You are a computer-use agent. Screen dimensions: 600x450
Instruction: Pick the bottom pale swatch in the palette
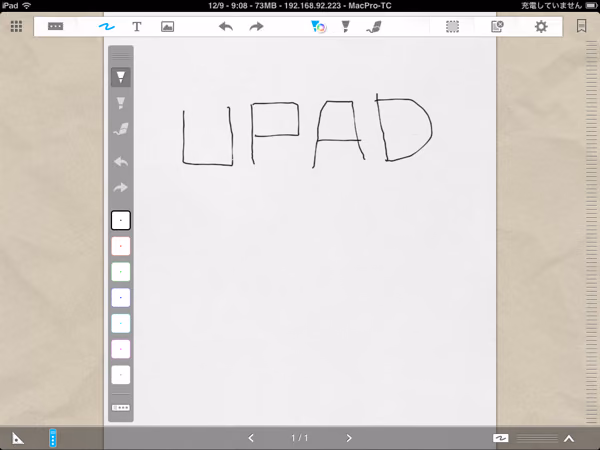pos(121,375)
